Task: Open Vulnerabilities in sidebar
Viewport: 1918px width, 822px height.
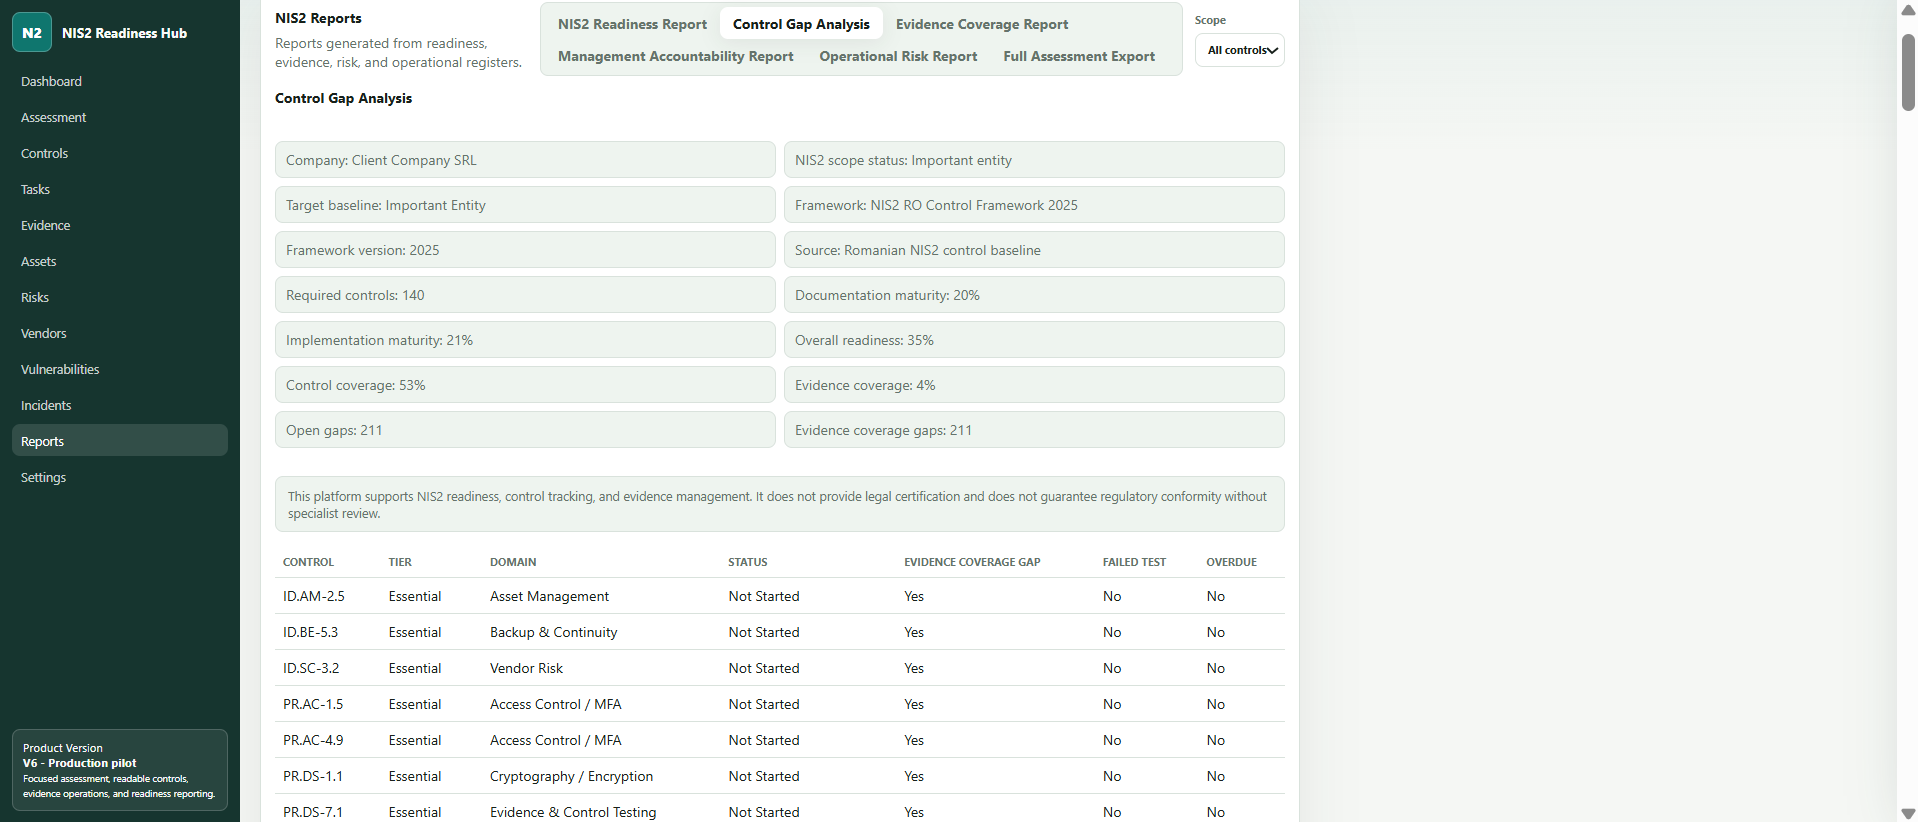Action: [x=120, y=369]
